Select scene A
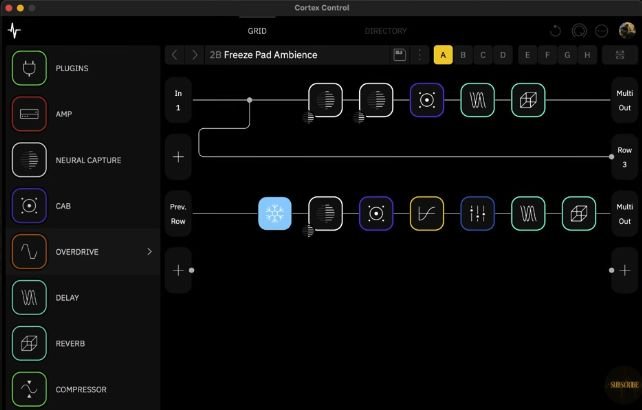 tap(443, 55)
